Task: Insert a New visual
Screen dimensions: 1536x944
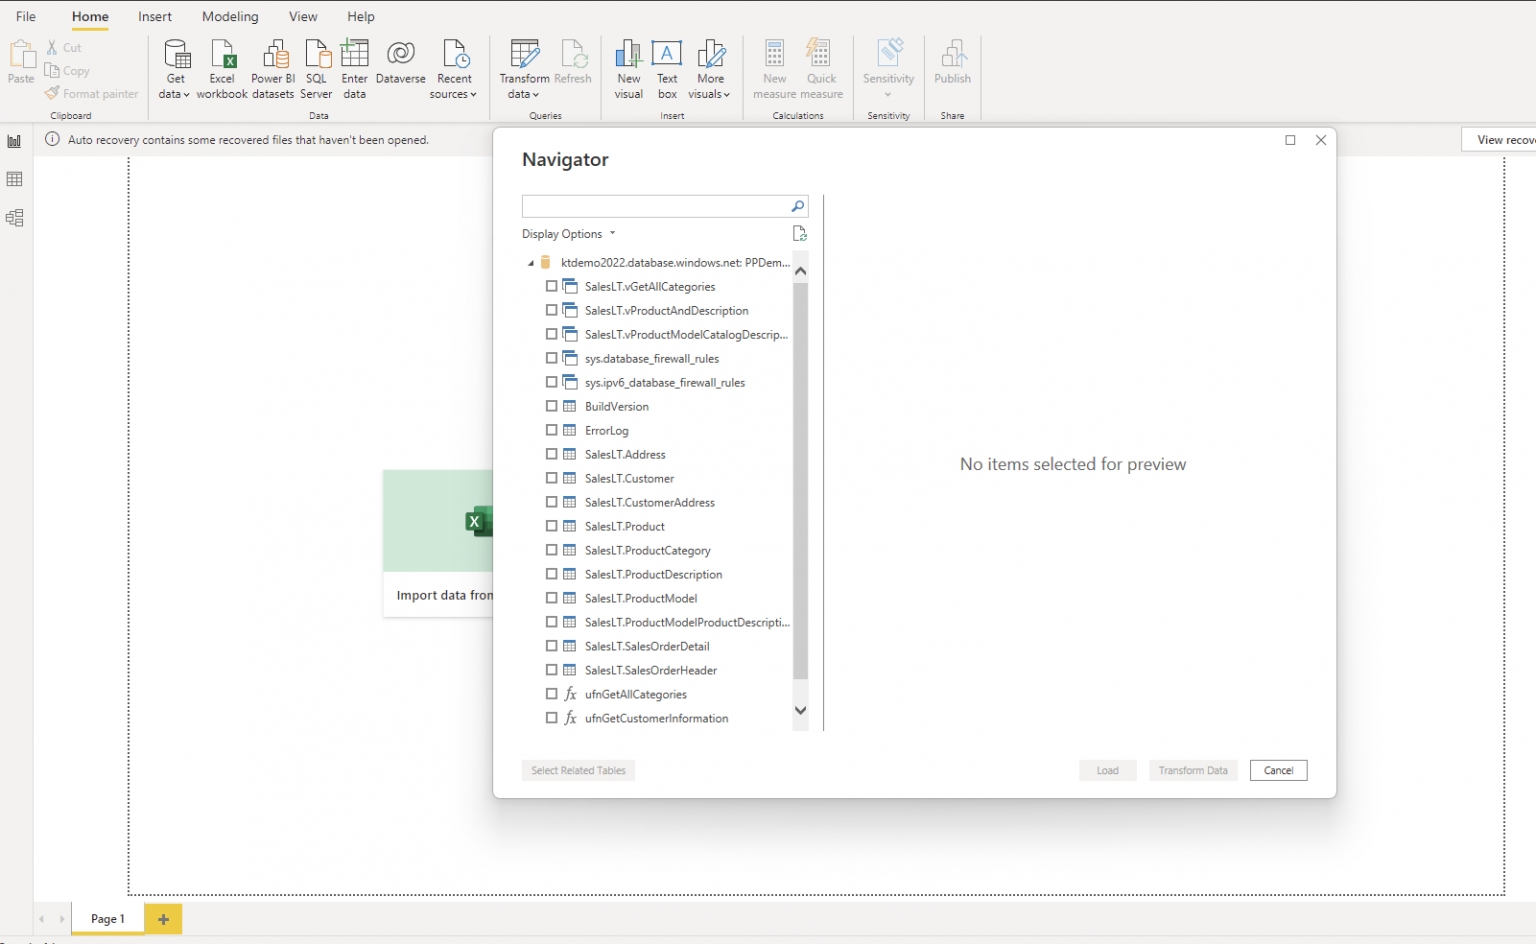Action: click(628, 68)
